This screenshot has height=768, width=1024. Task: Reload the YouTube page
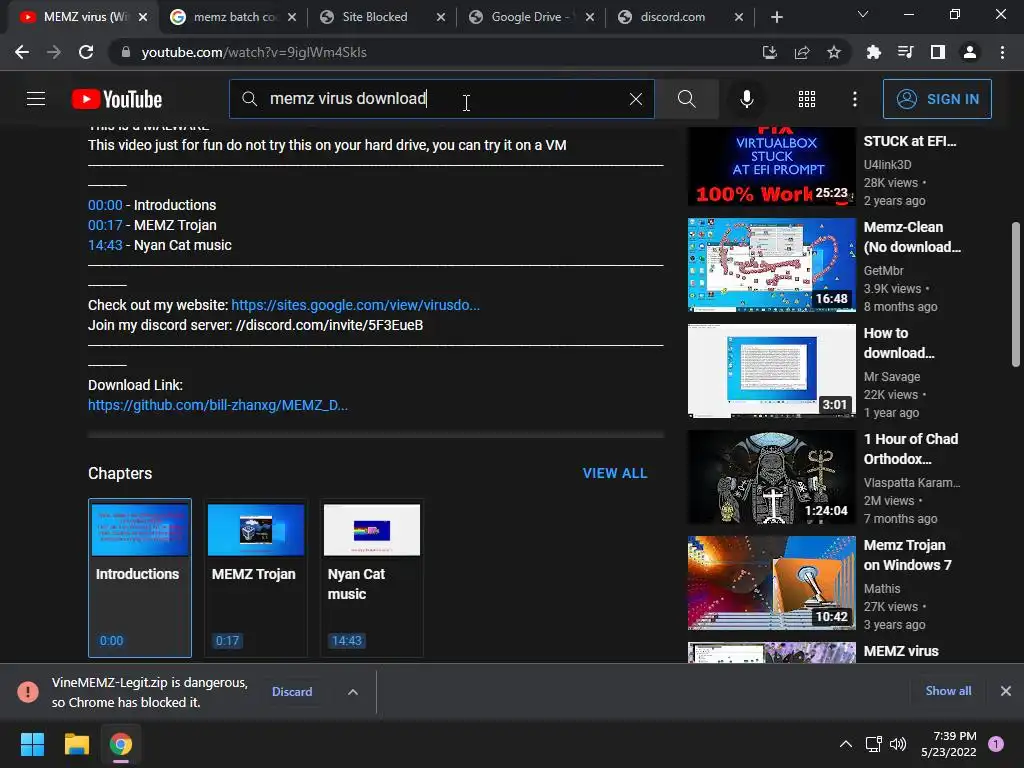pos(86,52)
